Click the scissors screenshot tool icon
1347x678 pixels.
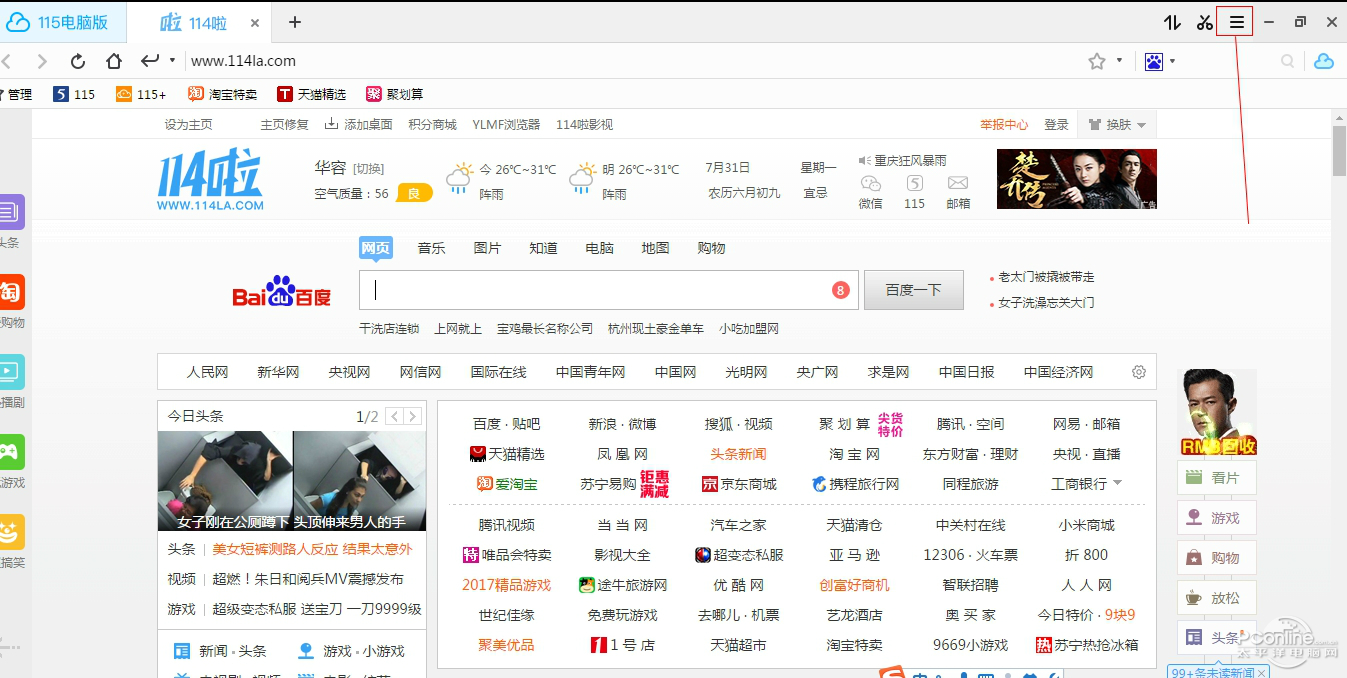[x=1204, y=22]
